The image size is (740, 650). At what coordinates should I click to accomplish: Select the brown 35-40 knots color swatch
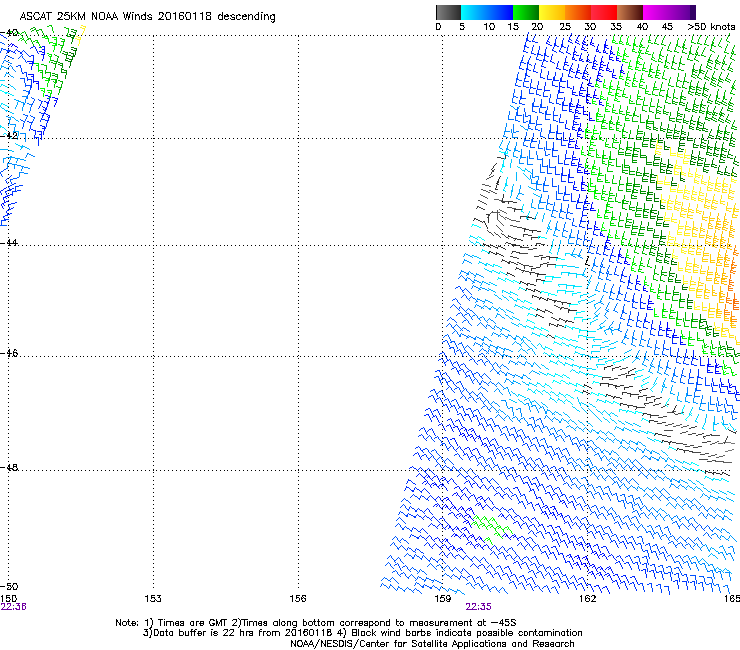pos(630,12)
